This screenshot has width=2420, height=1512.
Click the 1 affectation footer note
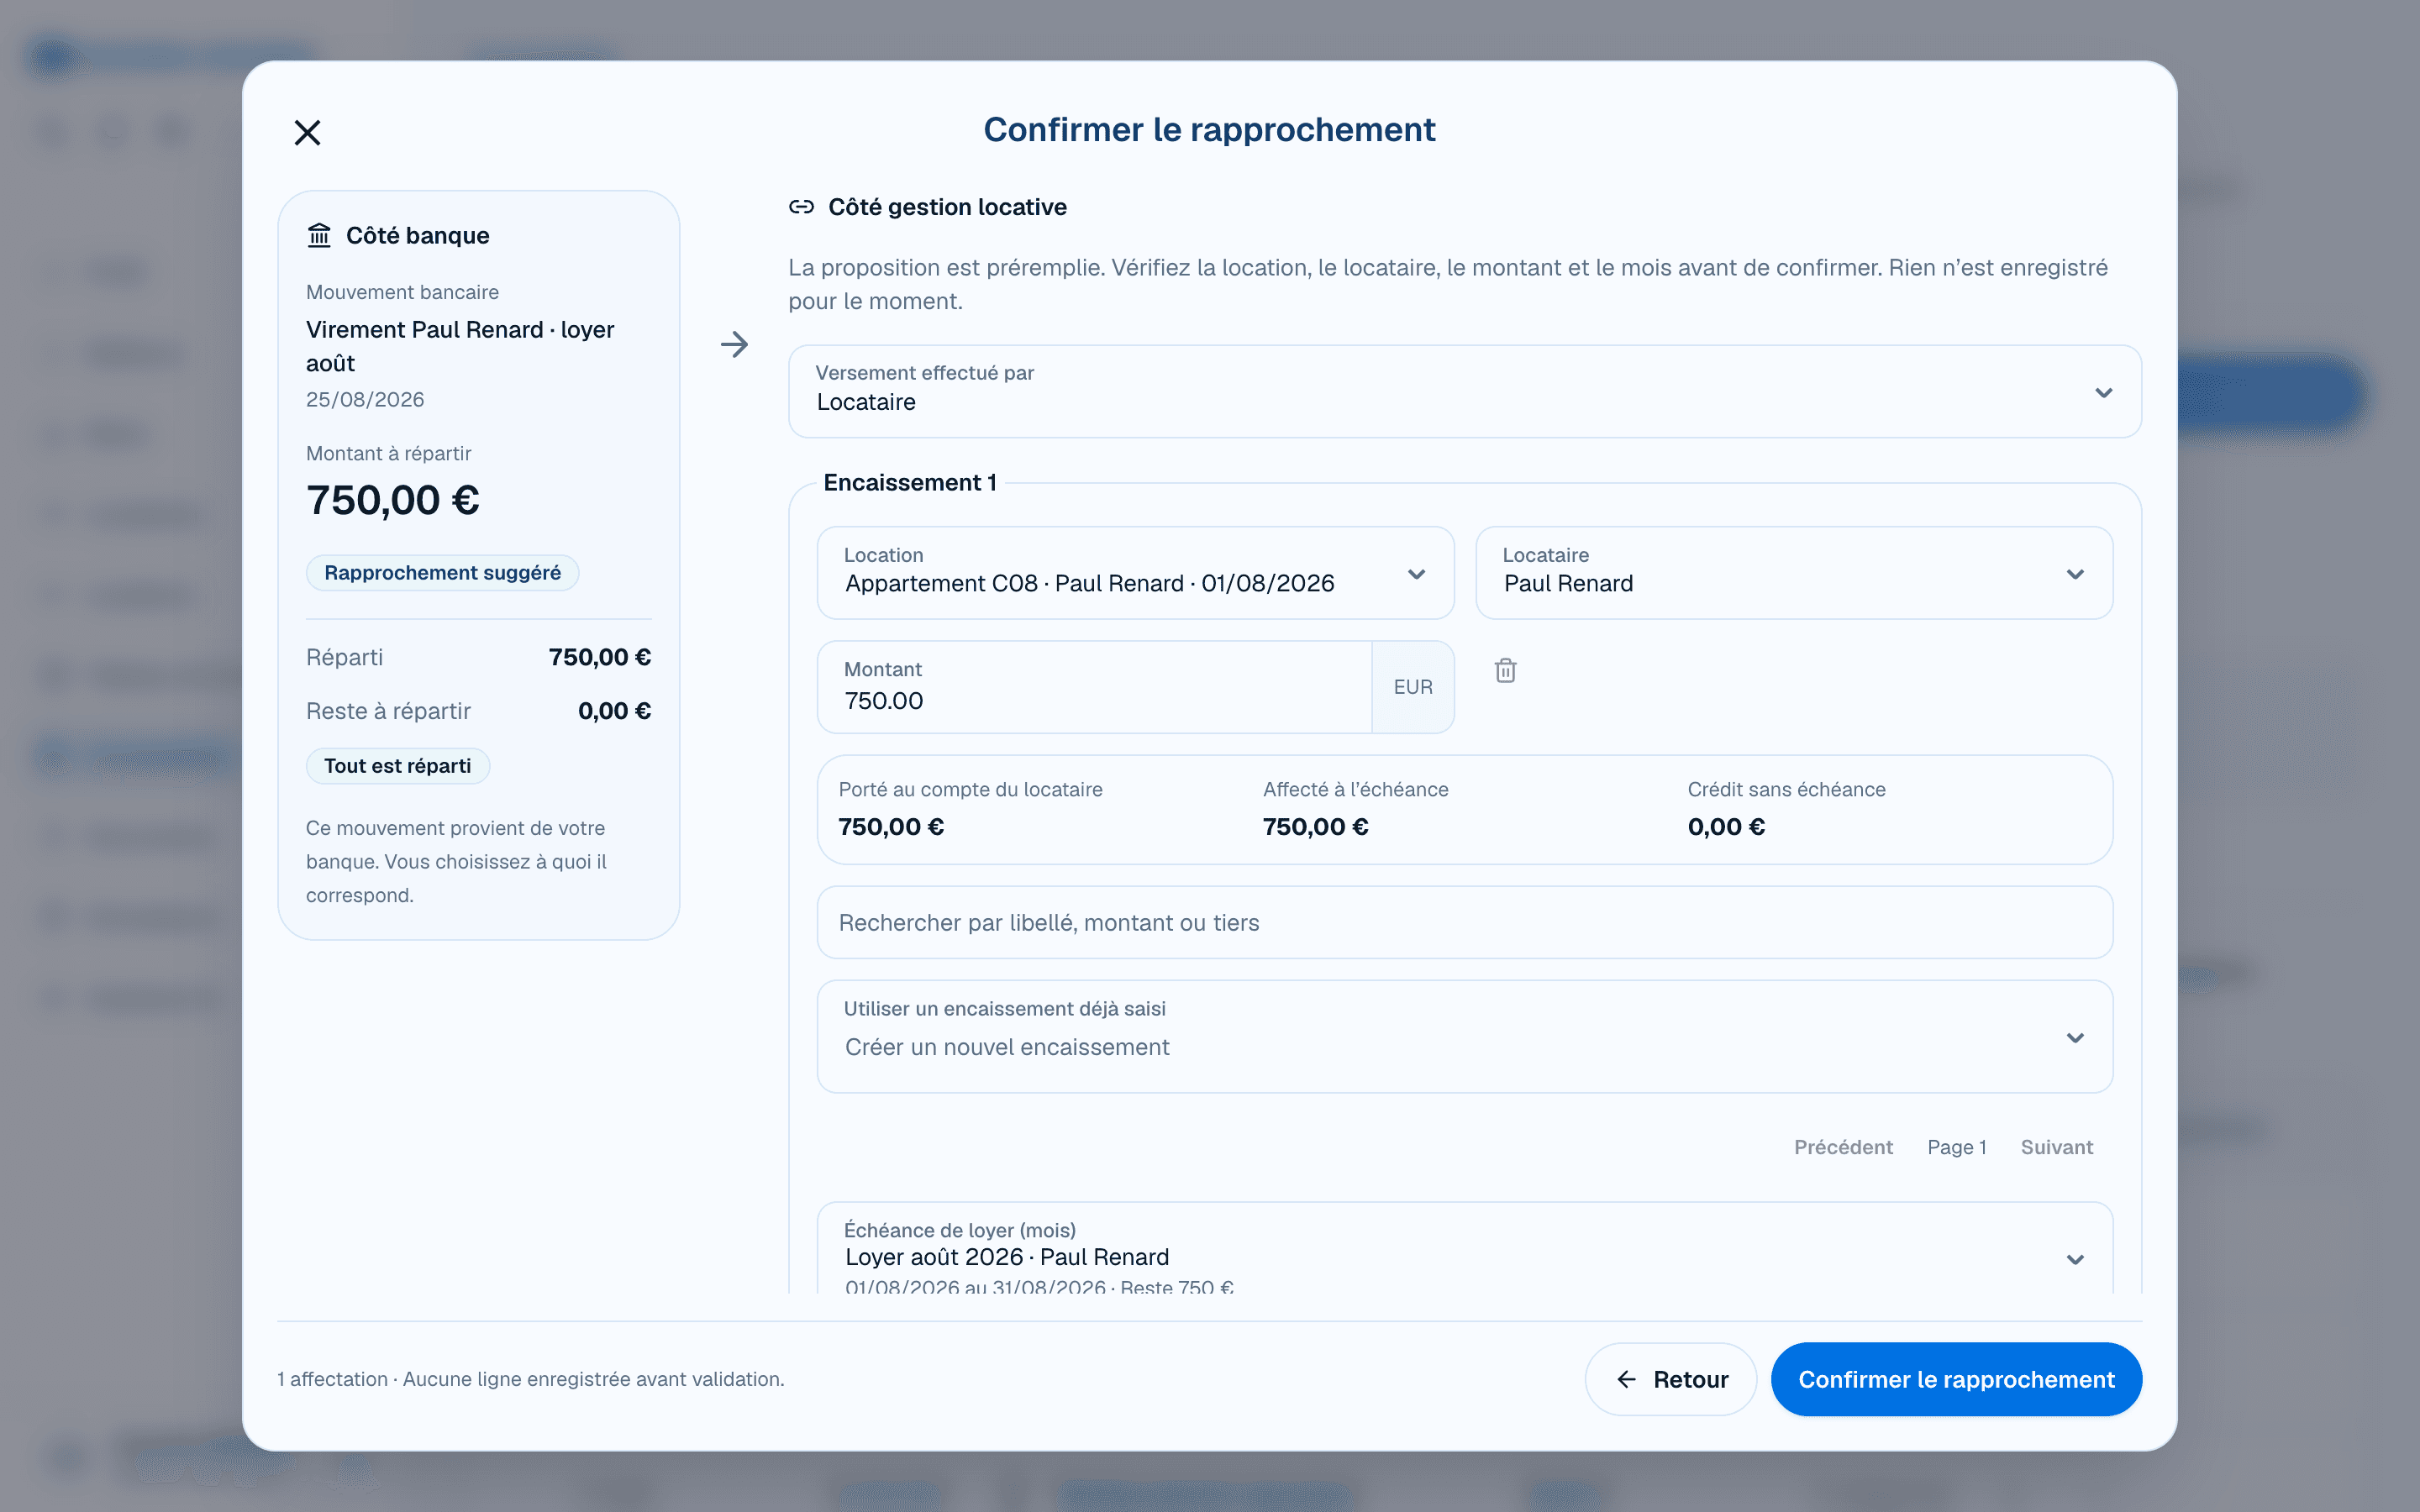coord(531,1379)
